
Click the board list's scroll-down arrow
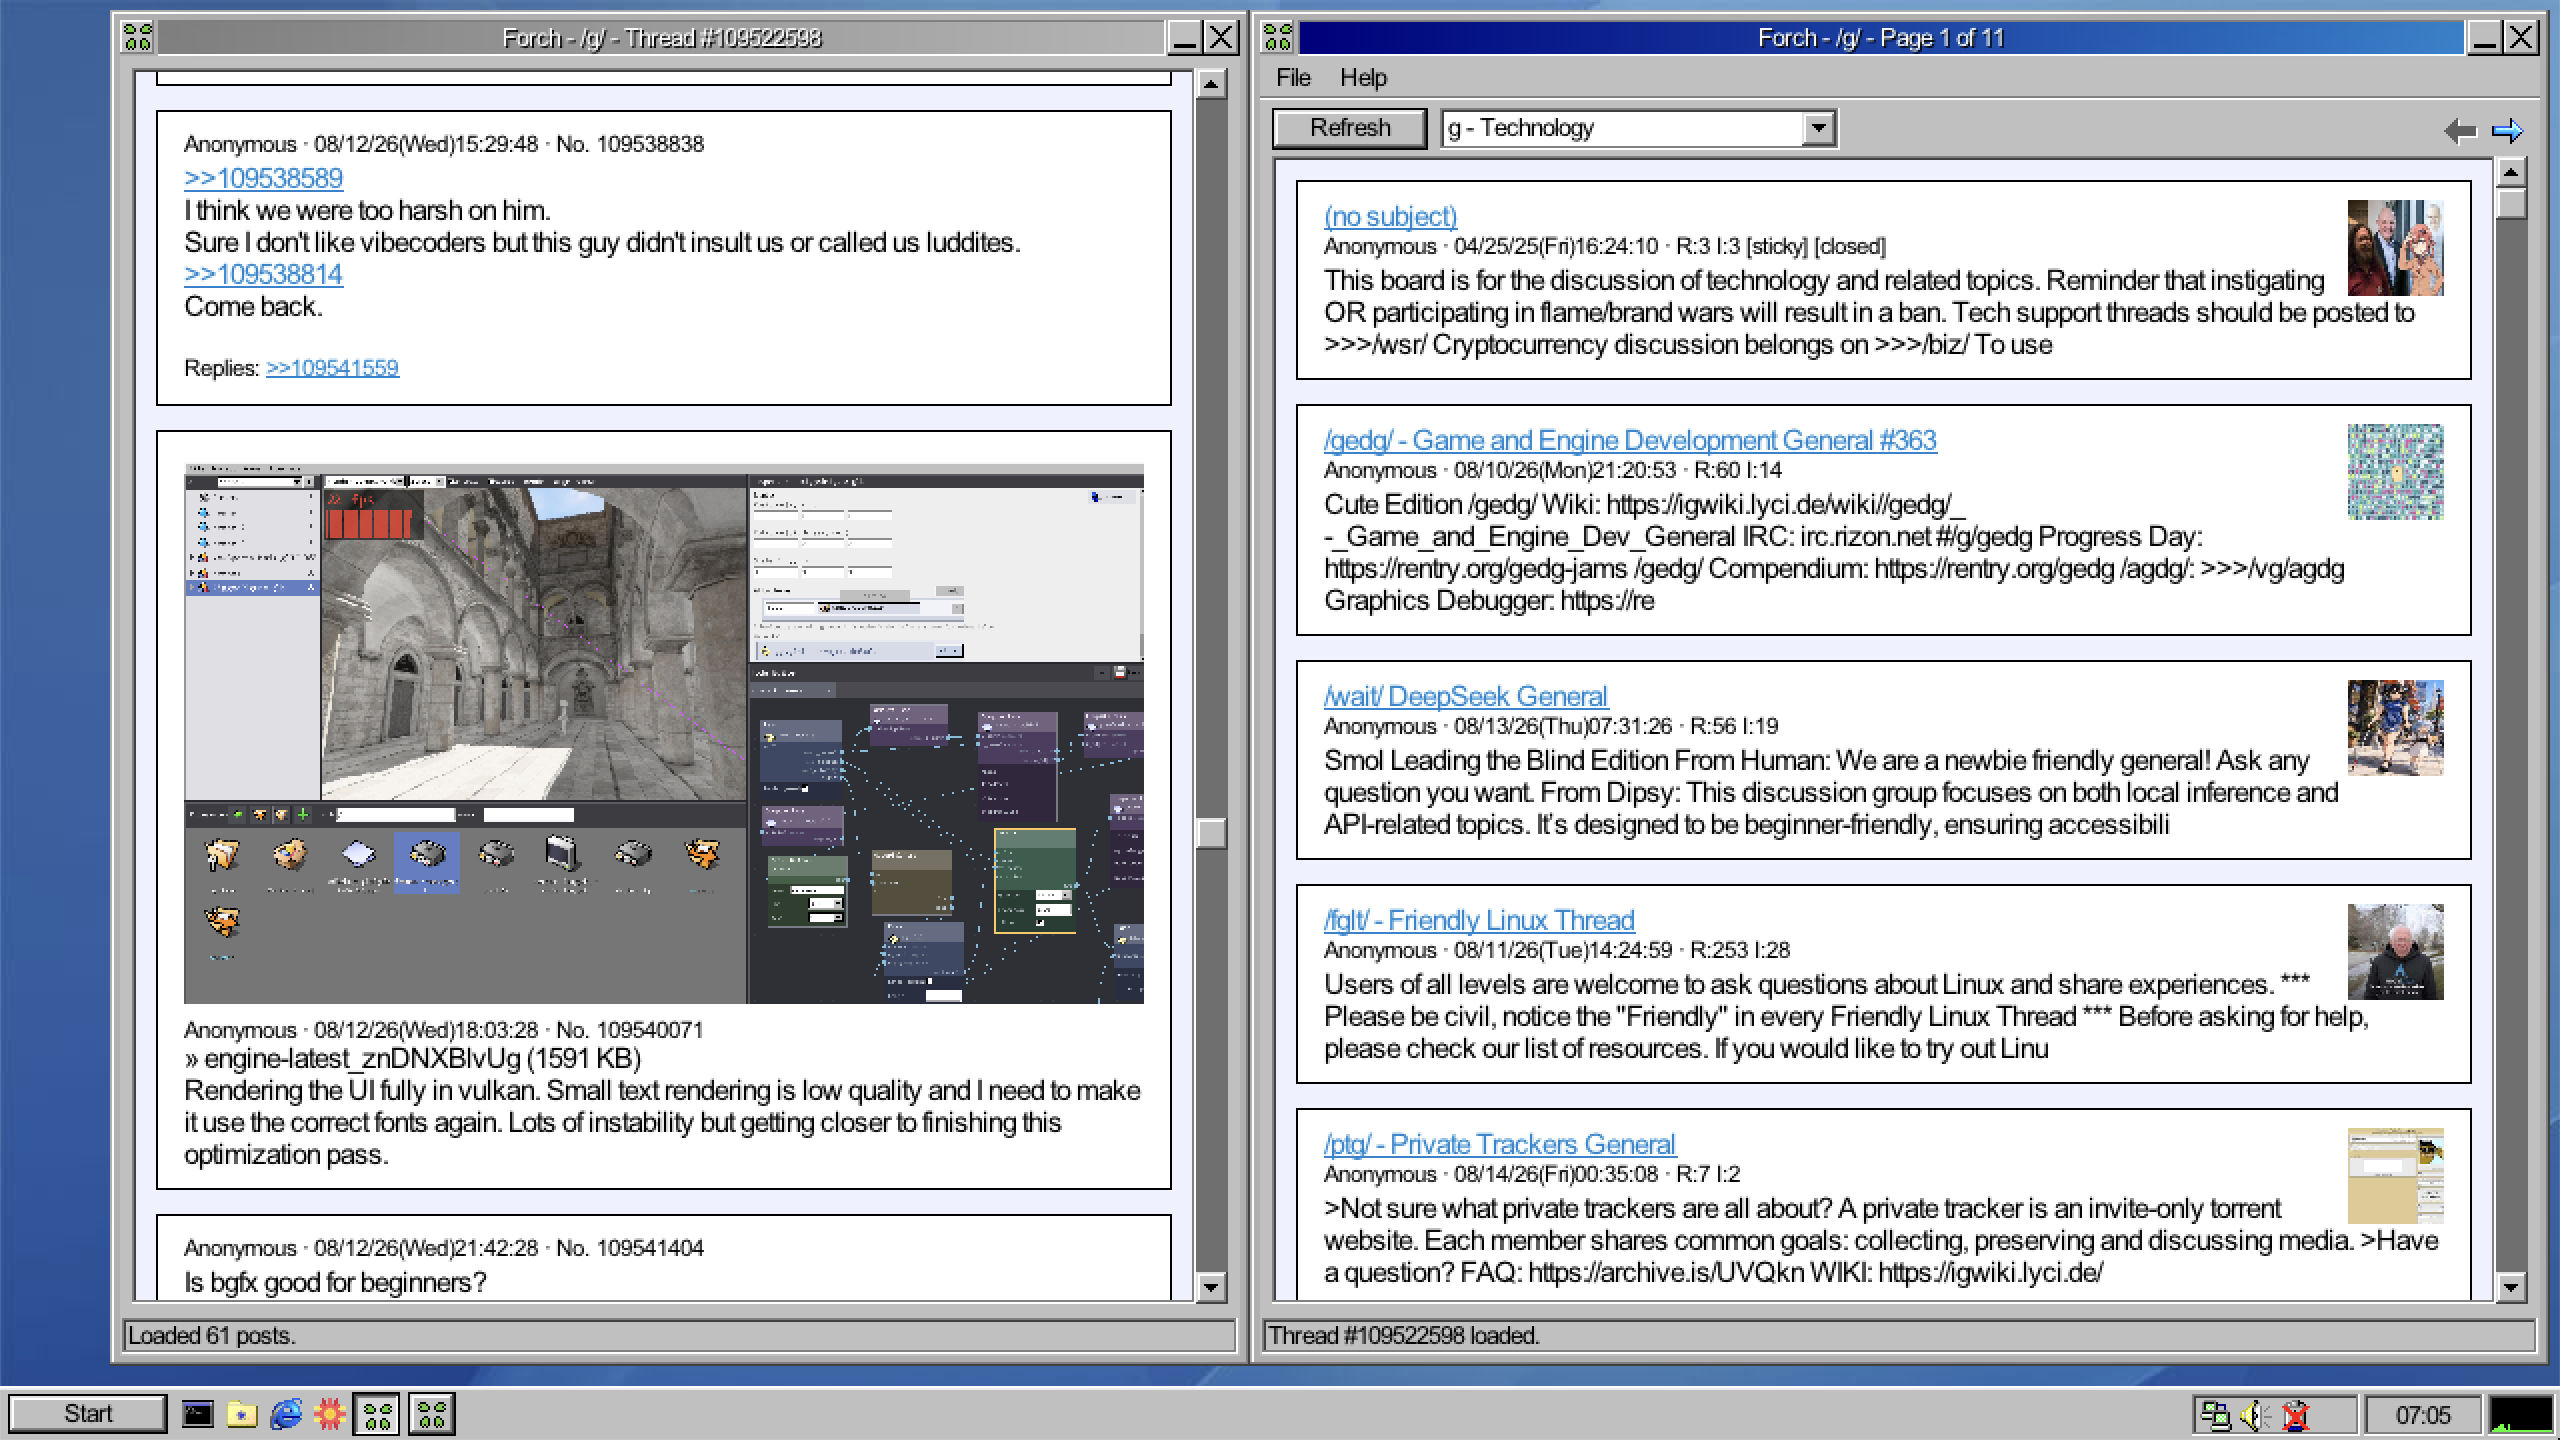coord(2511,1287)
